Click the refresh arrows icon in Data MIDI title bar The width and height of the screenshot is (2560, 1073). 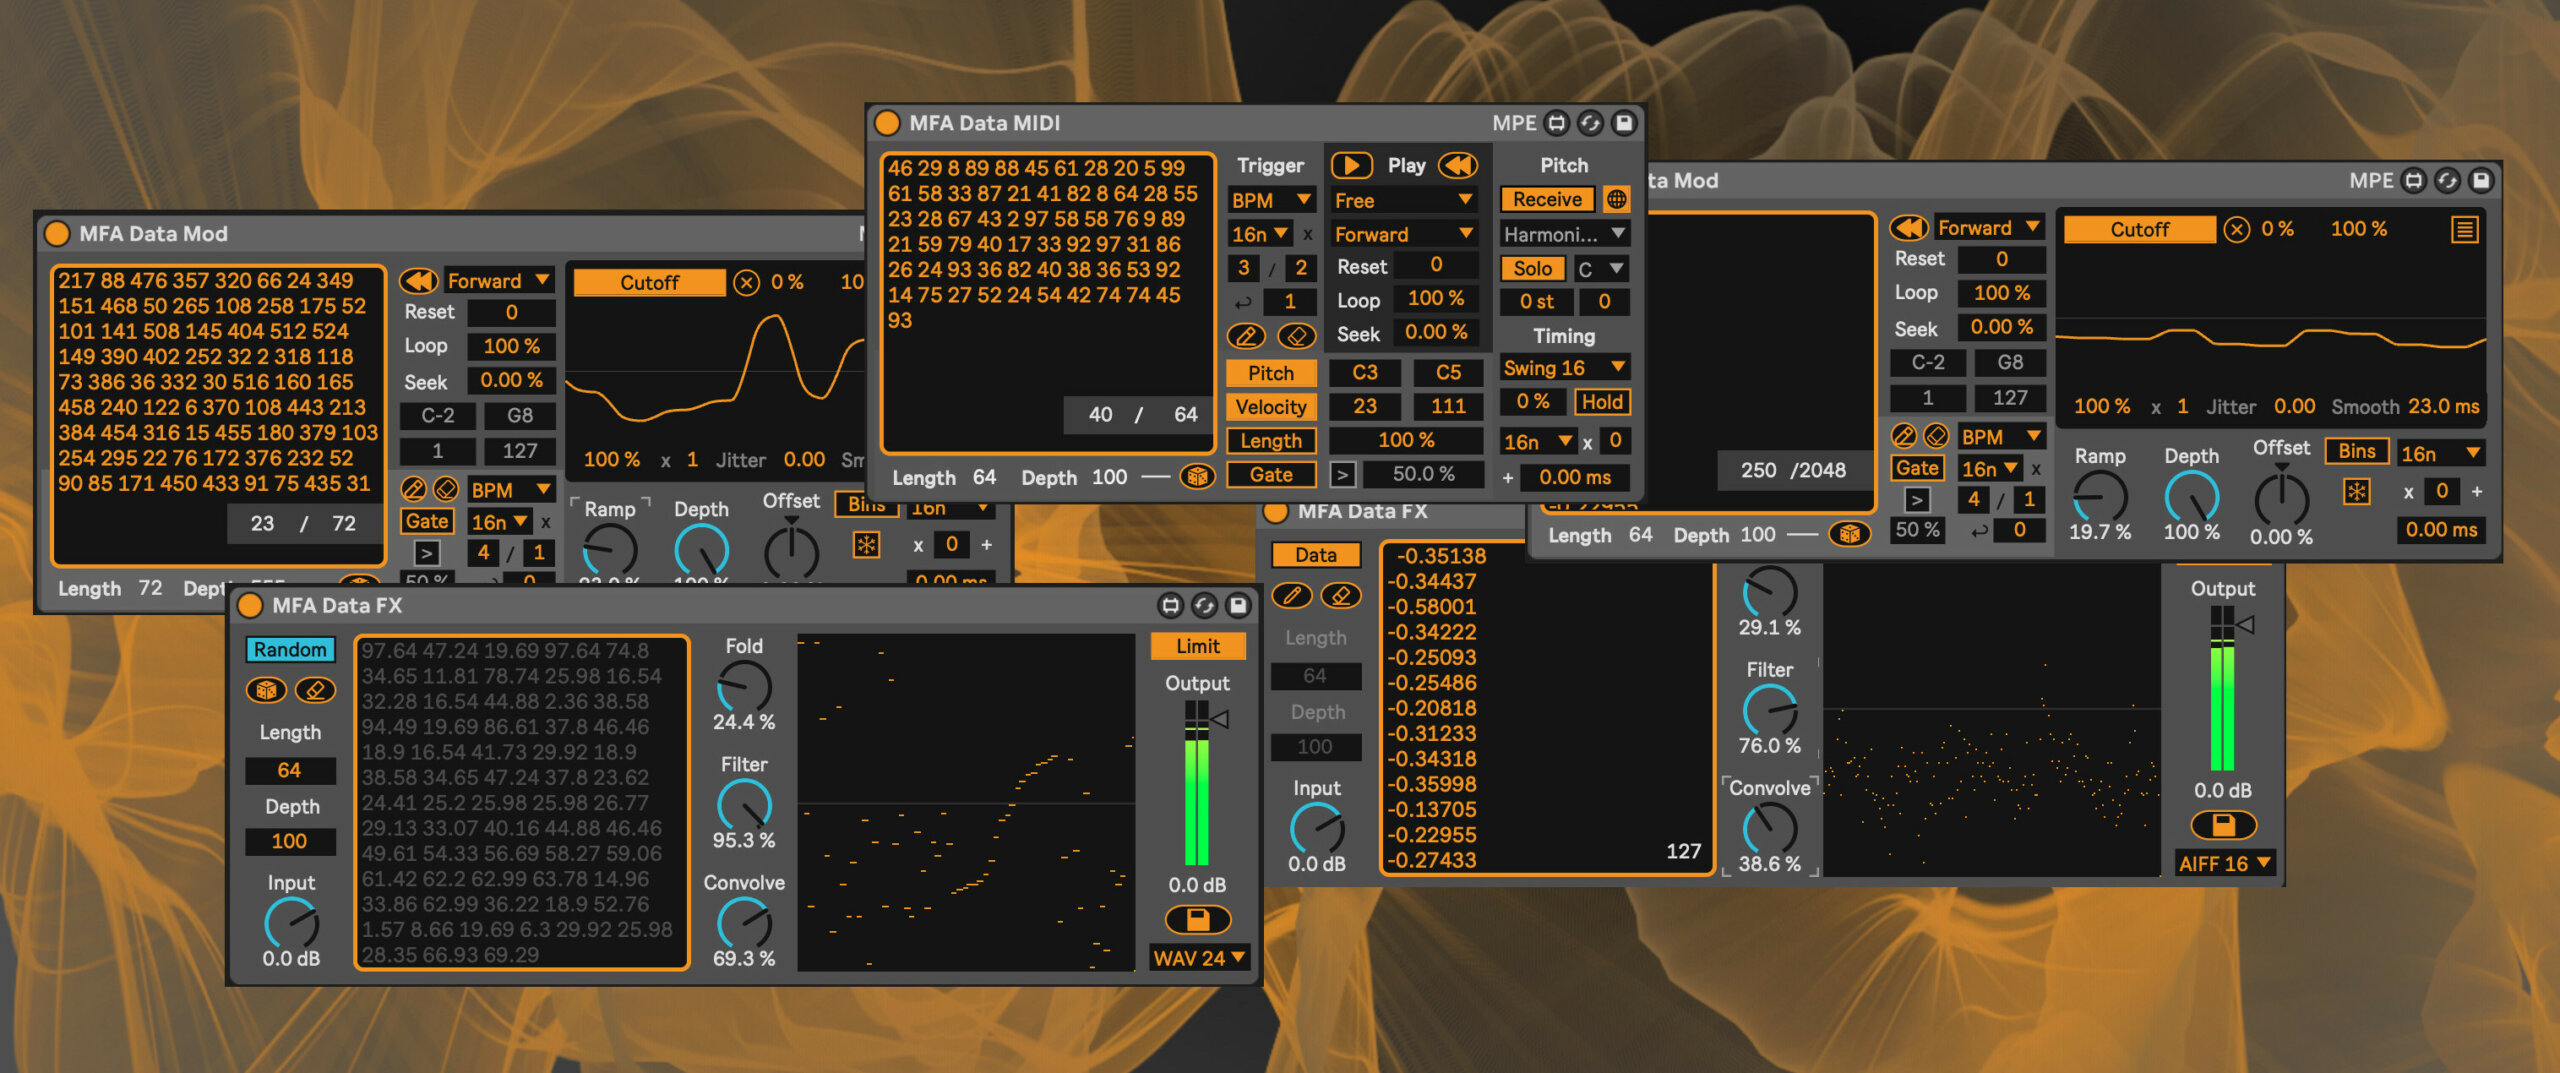point(1590,123)
